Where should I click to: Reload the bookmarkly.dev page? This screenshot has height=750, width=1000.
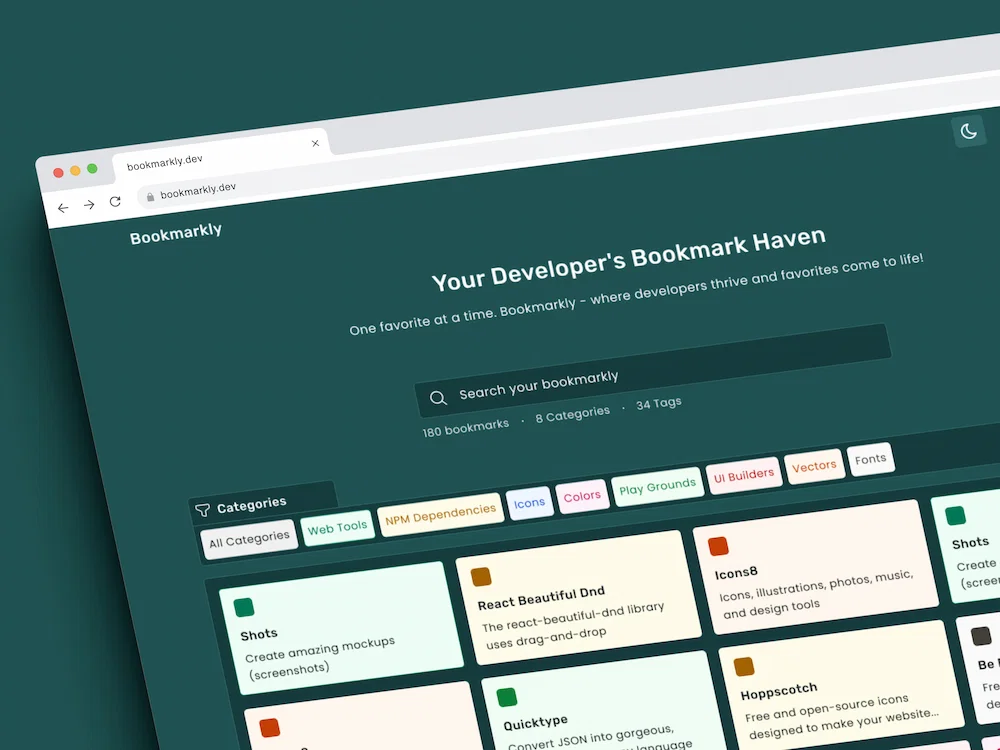[115, 202]
